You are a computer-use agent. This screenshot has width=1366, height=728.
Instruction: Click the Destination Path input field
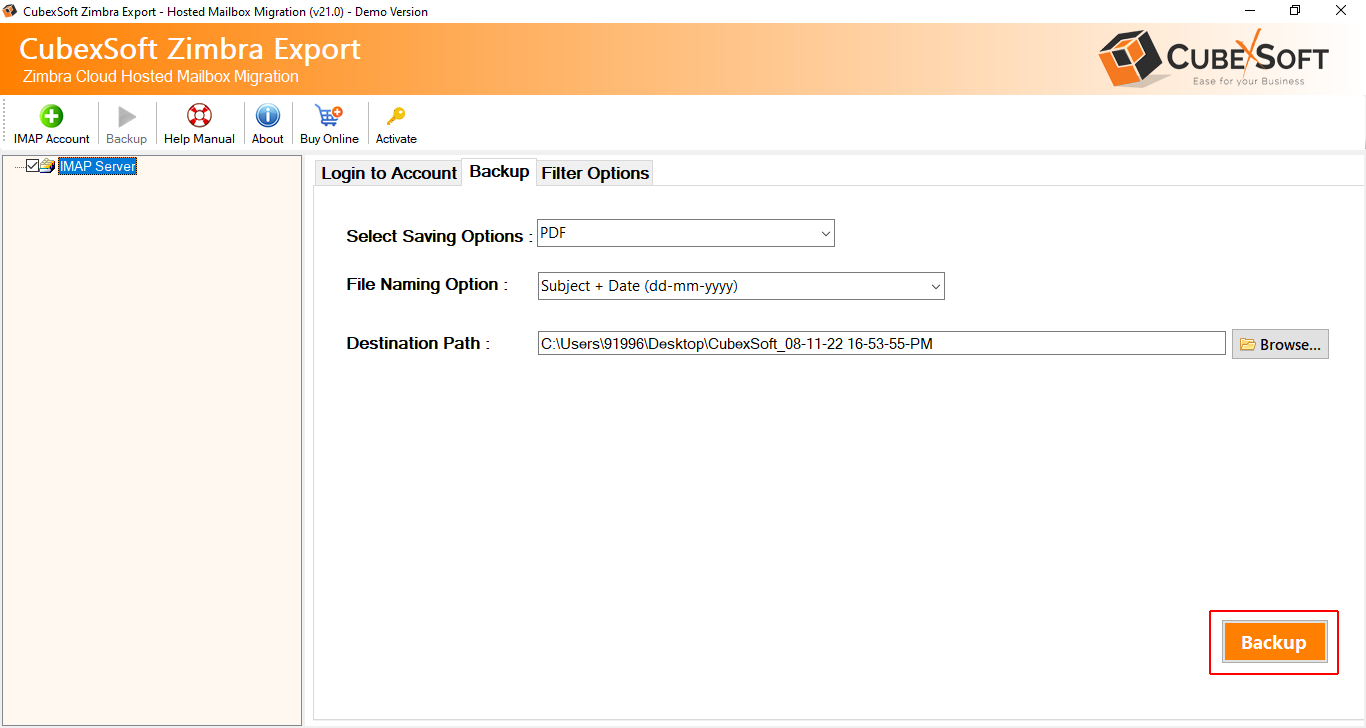tap(881, 343)
